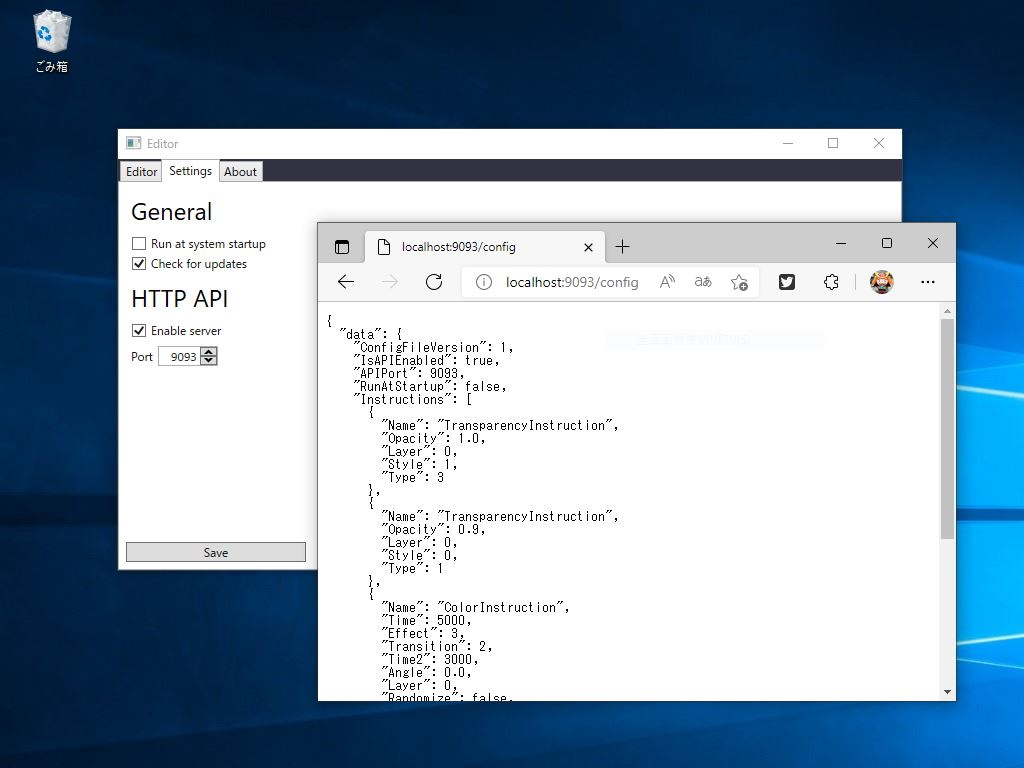This screenshot has width=1024, height=768.
Task: Open the Twitter extension in the browser toolbar
Action: pos(786,282)
